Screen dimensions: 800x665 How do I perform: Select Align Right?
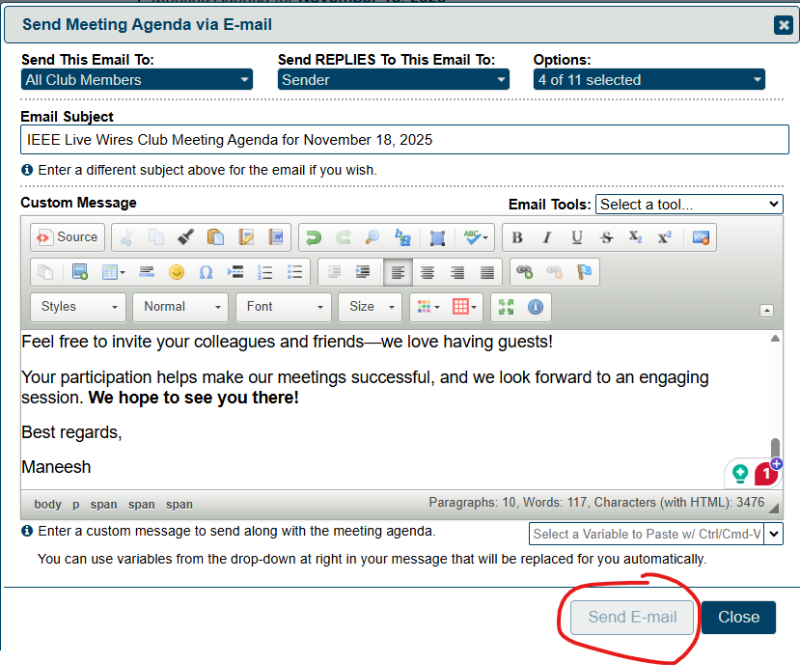tap(457, 272)
